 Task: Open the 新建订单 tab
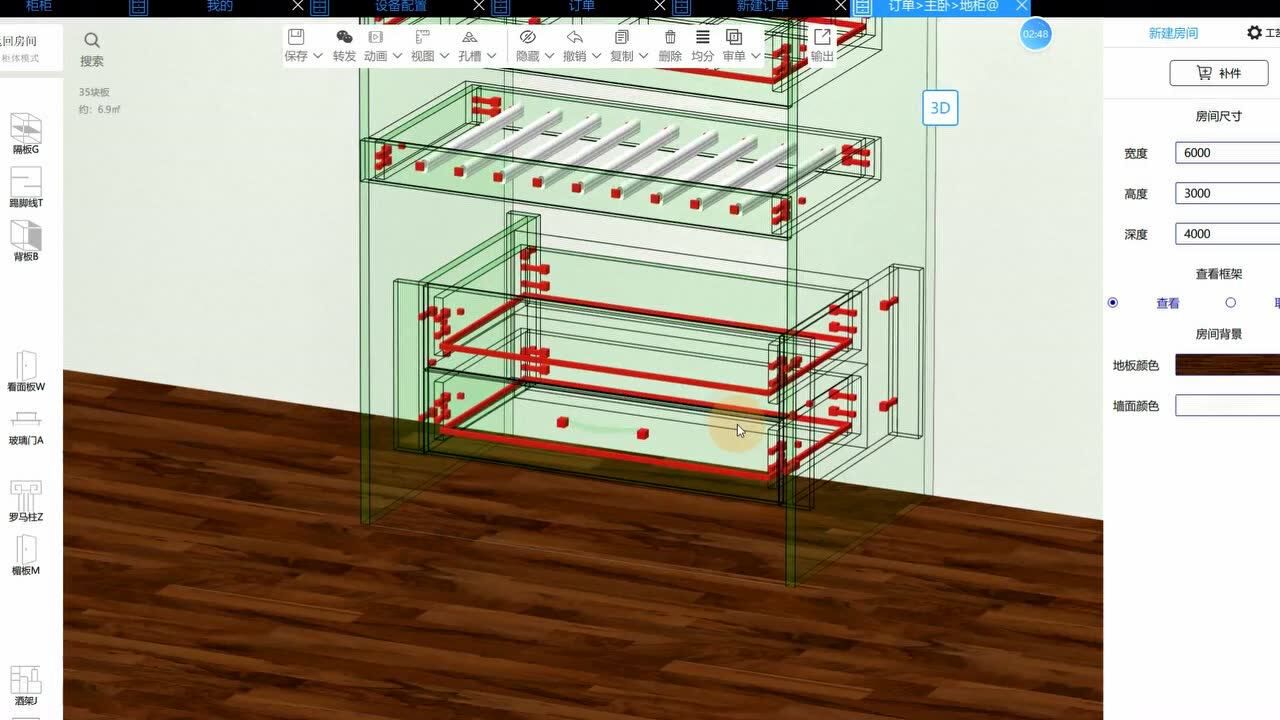(763, 6)
